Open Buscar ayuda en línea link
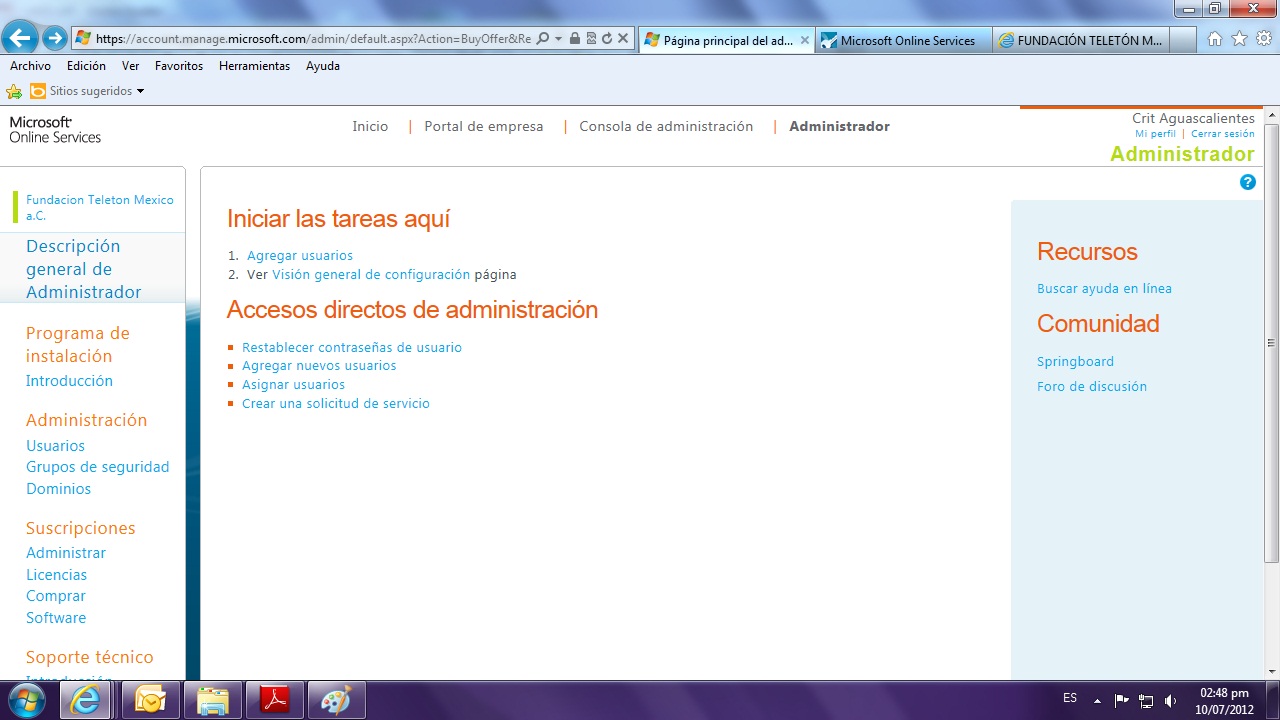Image resolution: width=1280 pixels, height=720 pixels. [1104, 289]
